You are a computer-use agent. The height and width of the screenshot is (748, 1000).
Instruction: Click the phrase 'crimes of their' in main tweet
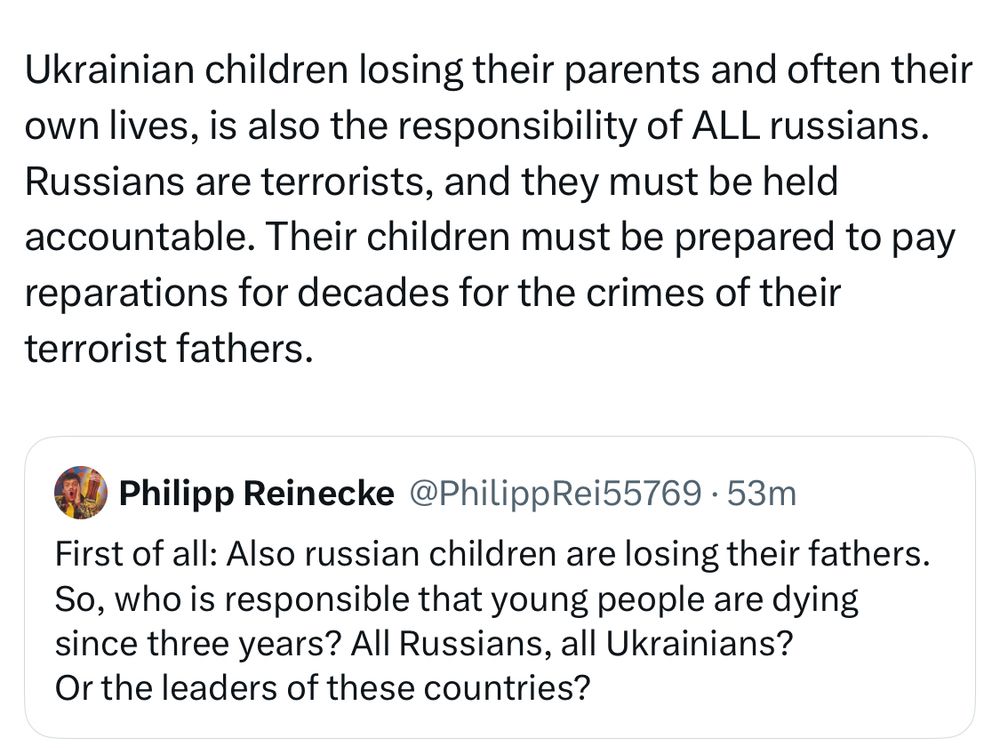[x=713, y=293]
